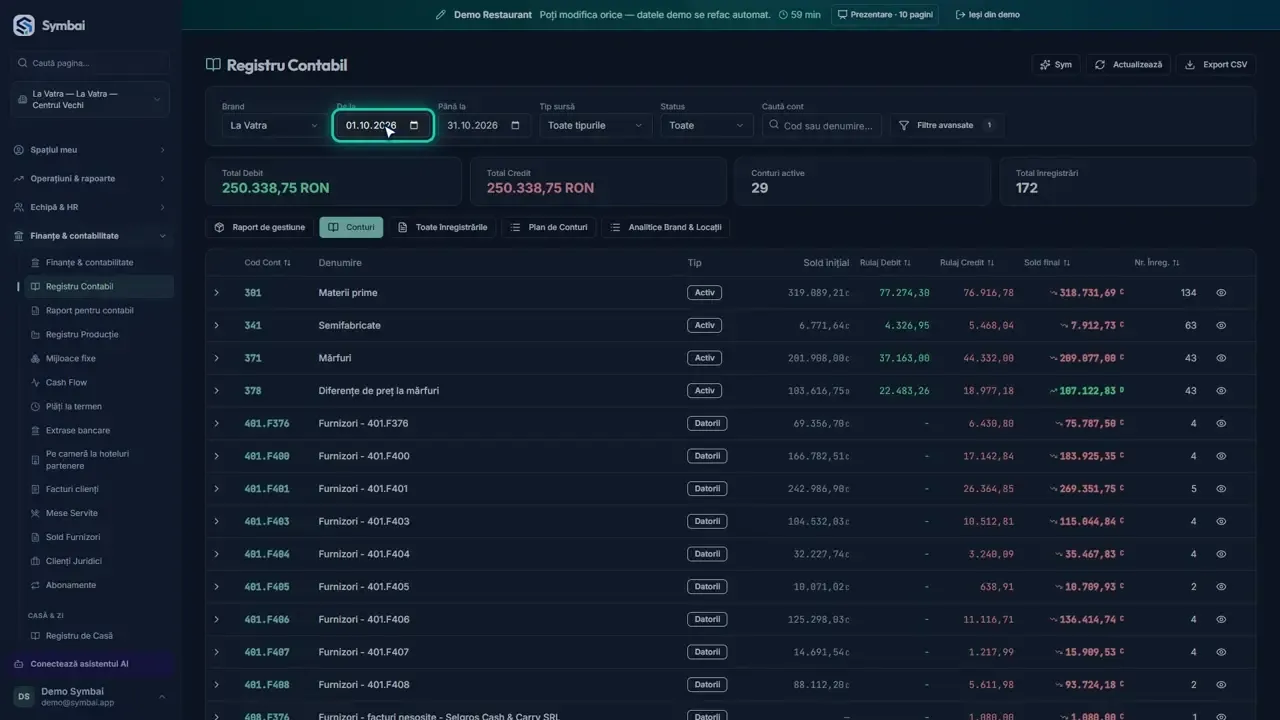This screenshot has width=1280, height=720.
Task: Sort table by Cod Cont column header
Action: [x=267, y=263]
